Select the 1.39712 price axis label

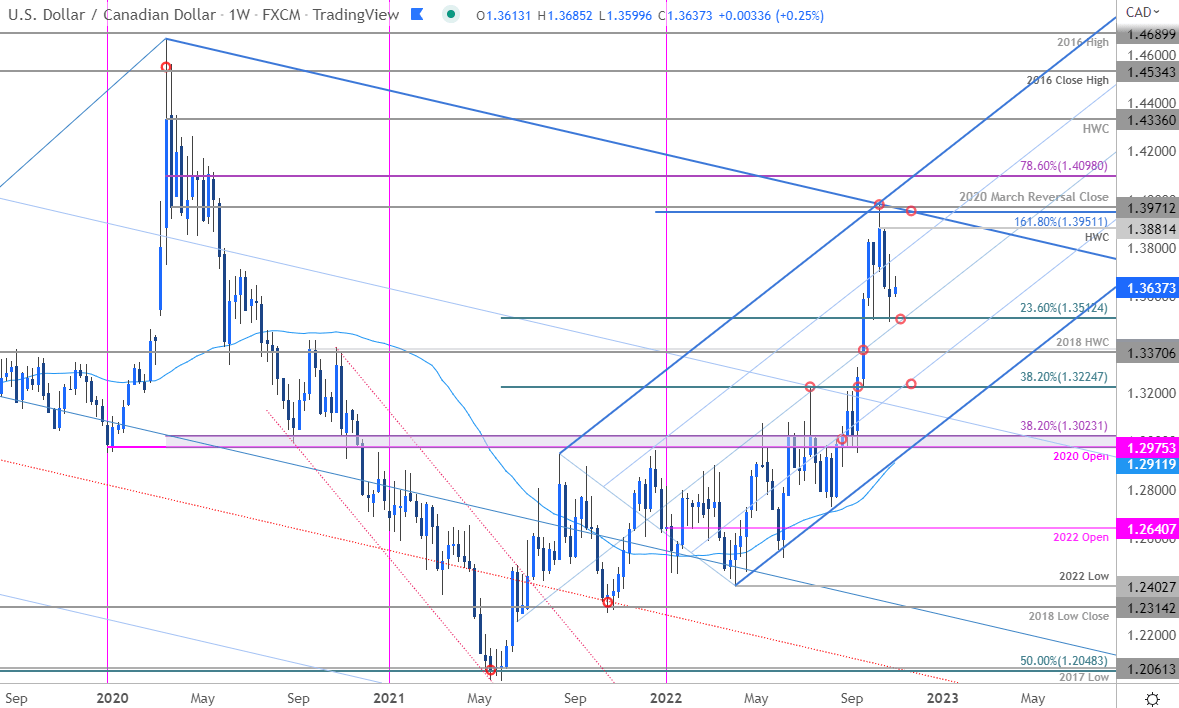(x=1147, y=207)
